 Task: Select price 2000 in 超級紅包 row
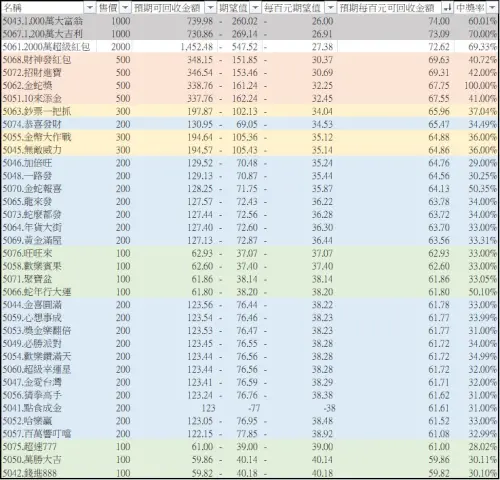coord(114,47)
